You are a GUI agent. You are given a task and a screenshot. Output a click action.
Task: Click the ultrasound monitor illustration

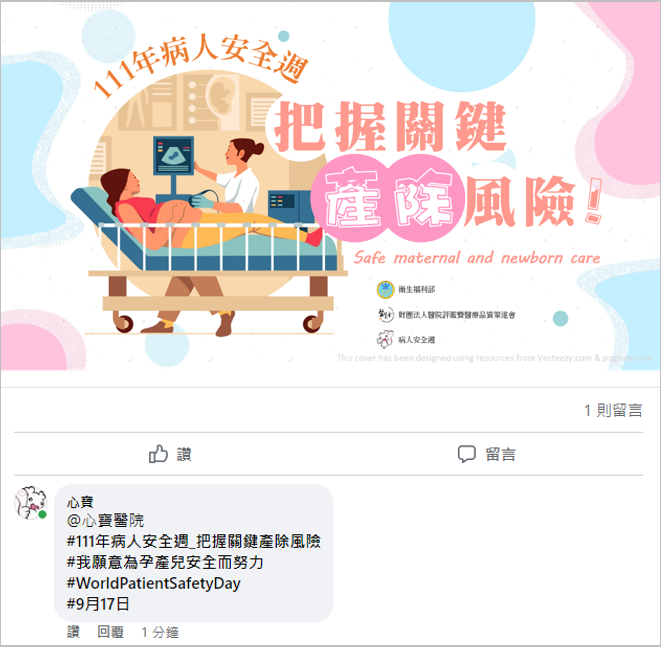[x=173, y=155]
